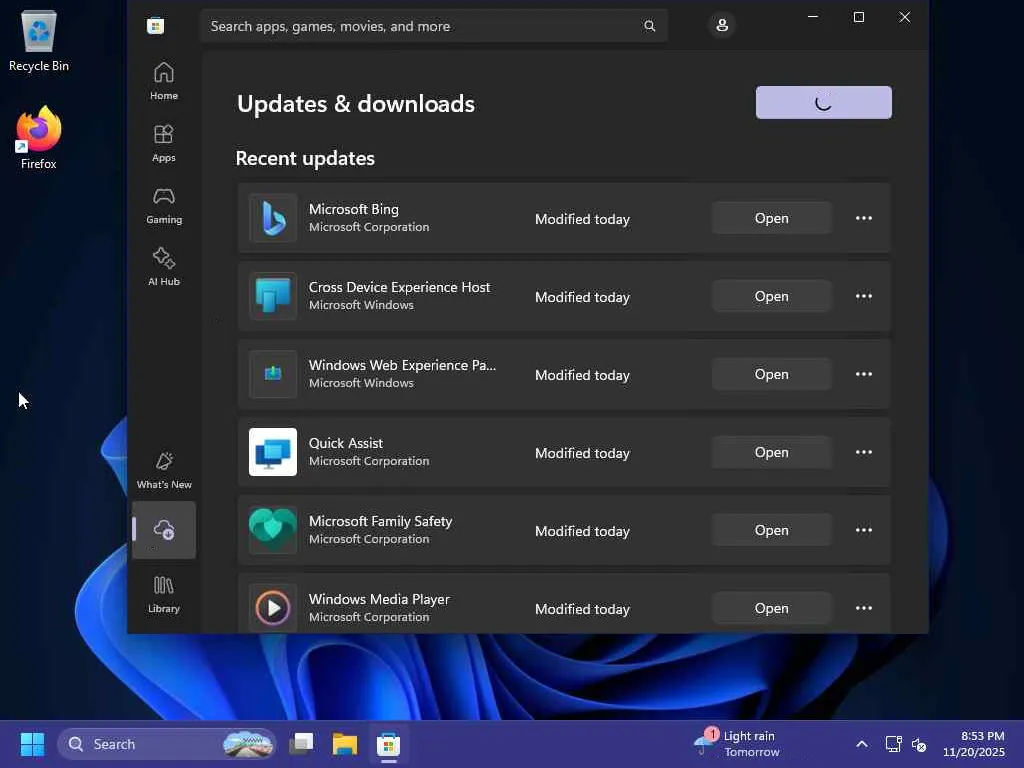Open the Home section in the sidebar
The height and width of the screenshot is (768, 1024).
[x=164, y=81]
